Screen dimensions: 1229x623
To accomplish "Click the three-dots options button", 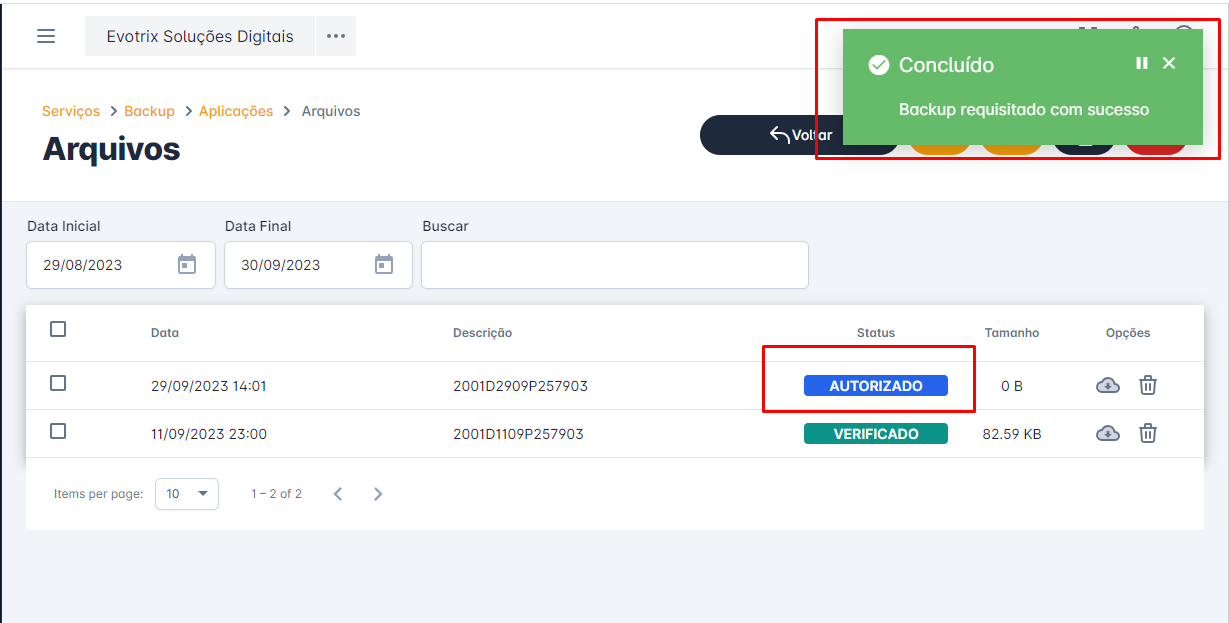I will coord(336,36).
